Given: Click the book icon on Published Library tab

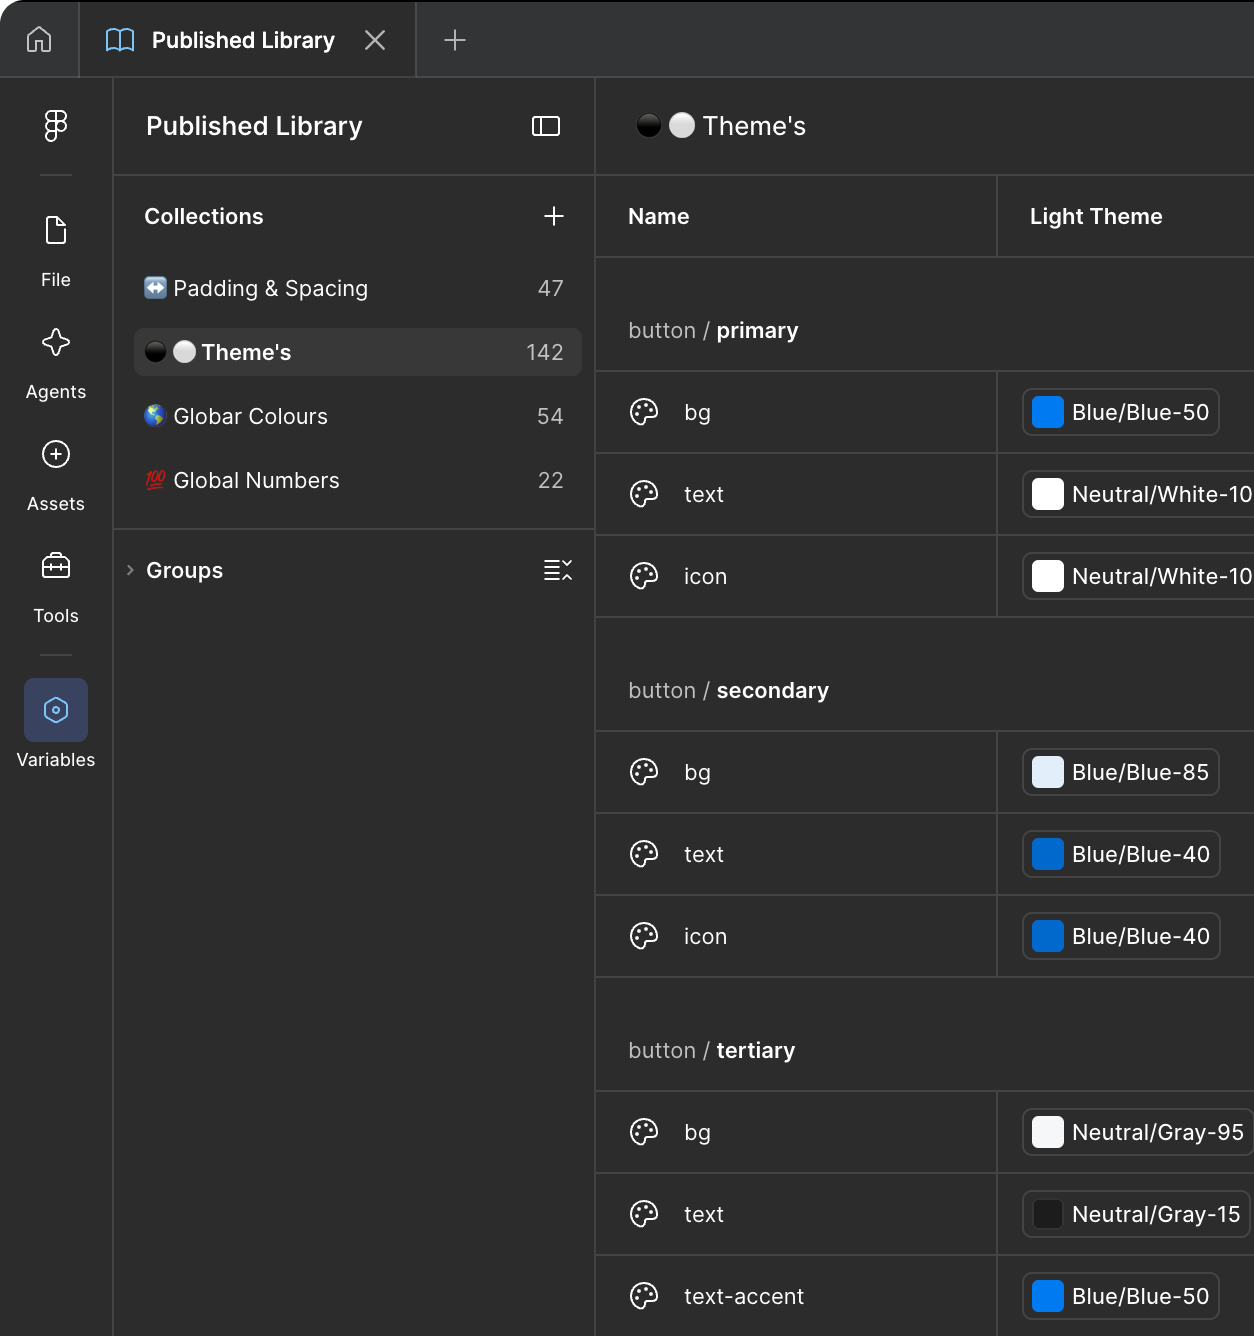Looking at the screenshot, I should (x=120, y=40).
